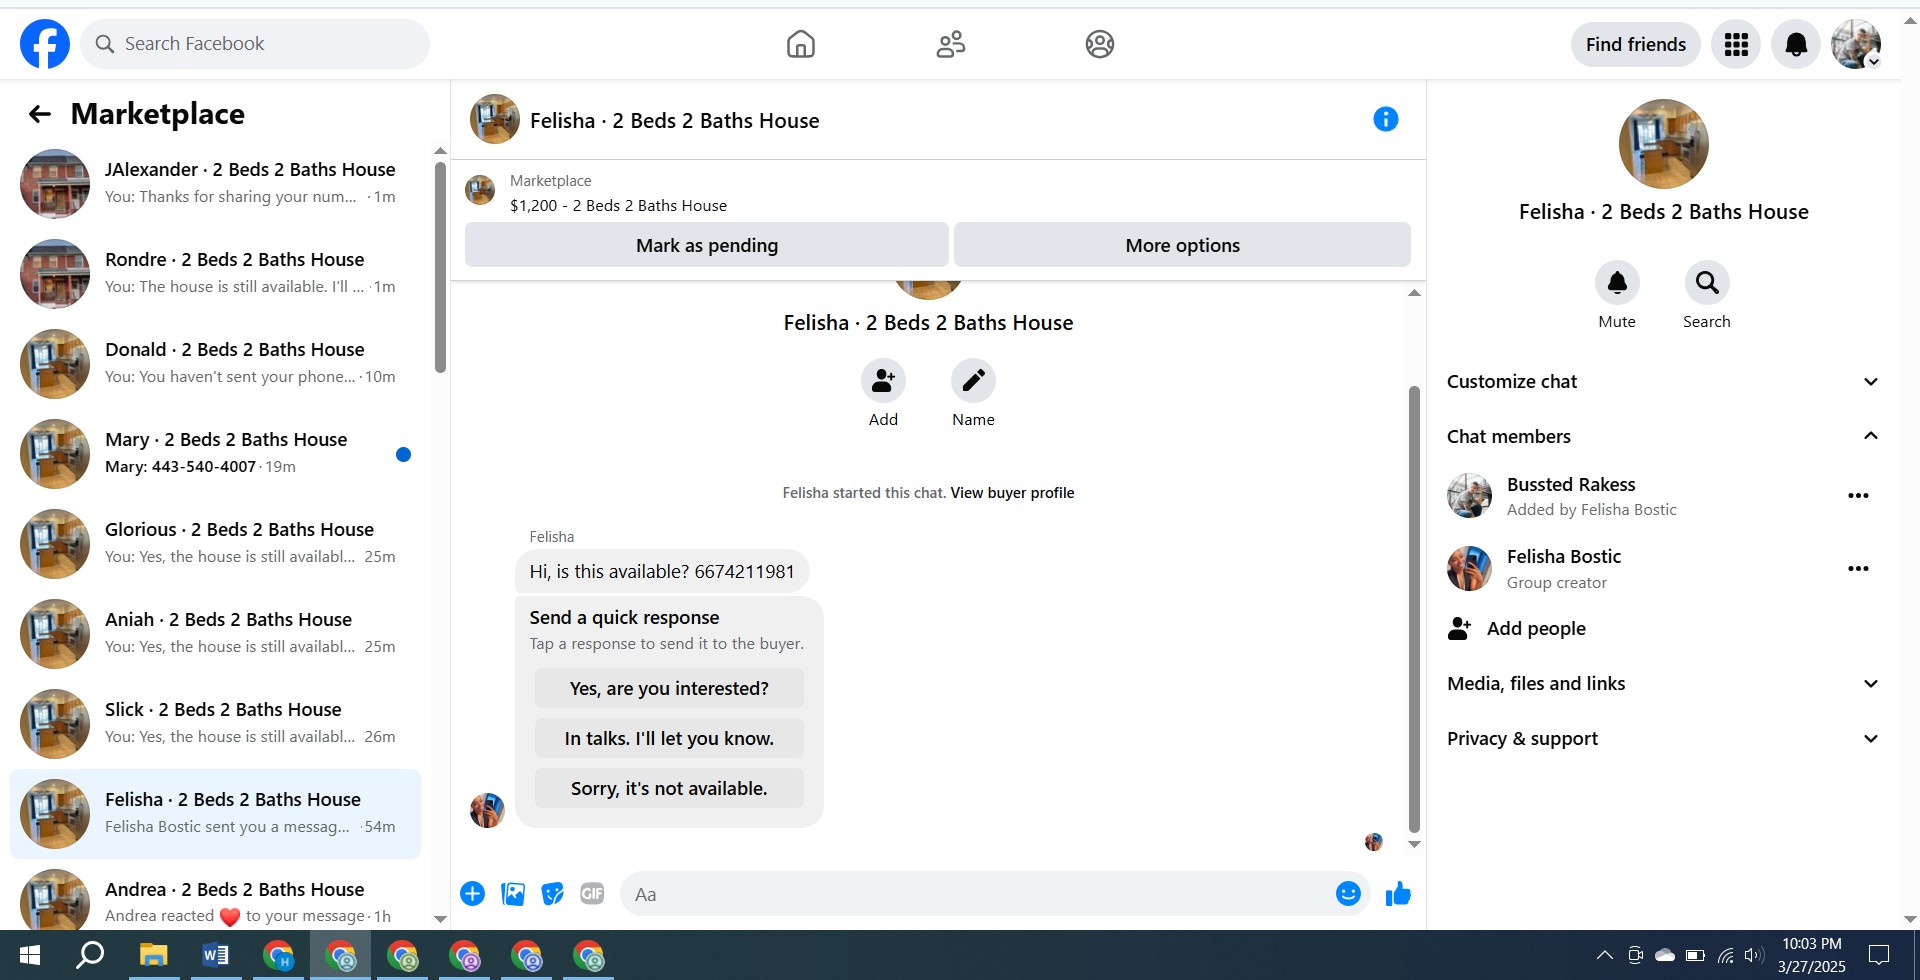Open the Windows notification center
Viewport: 1920px width, 980px height.
click(x=1879, y=955)
